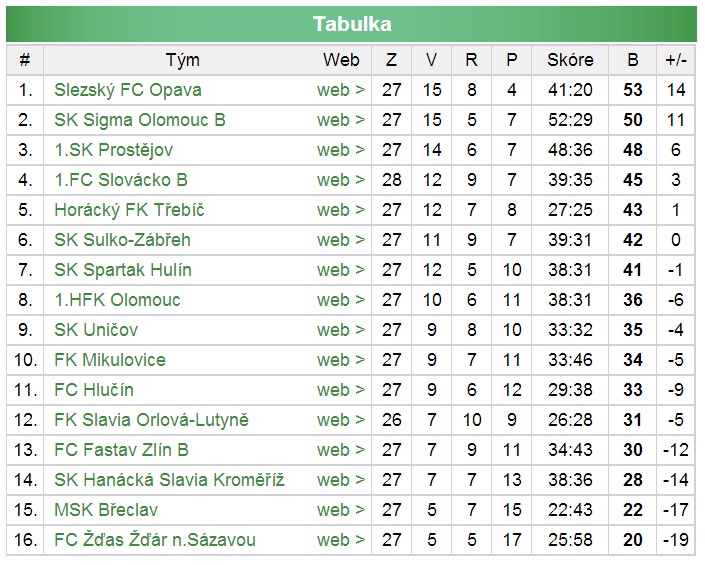705x565 pixels.
Task: Click the SK Sulko-Zábřeh team name
Action: point(122,240)
